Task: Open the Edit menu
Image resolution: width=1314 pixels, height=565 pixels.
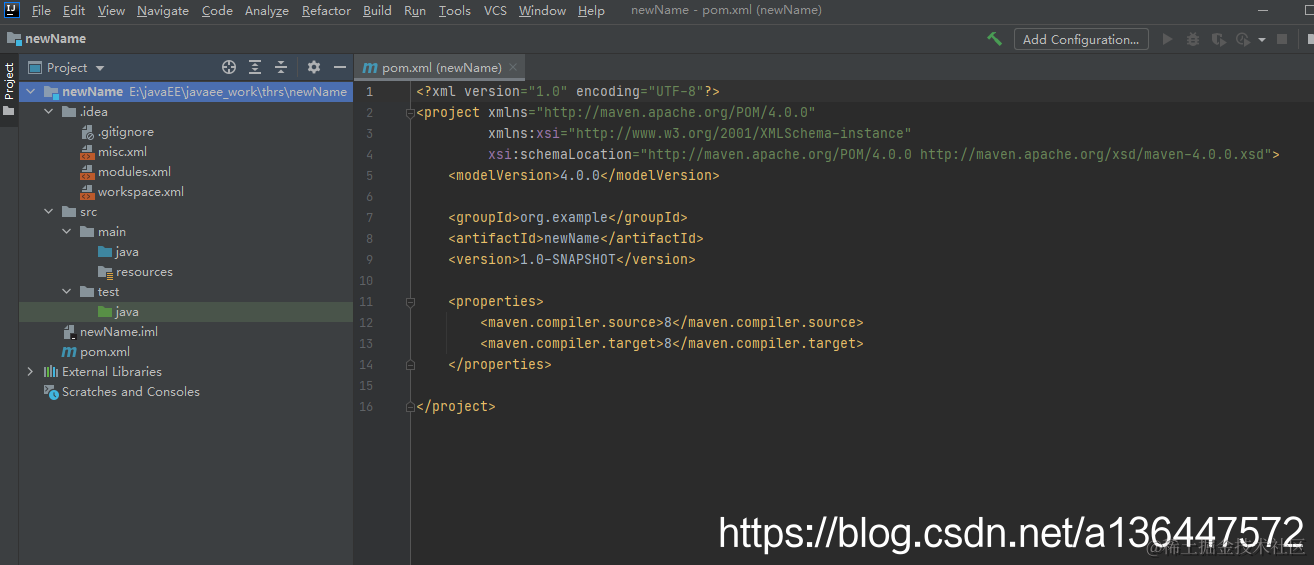Action: point(74,10)
